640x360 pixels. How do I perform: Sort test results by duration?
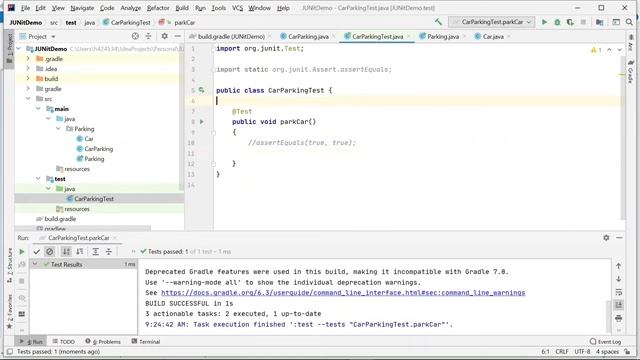80,252
